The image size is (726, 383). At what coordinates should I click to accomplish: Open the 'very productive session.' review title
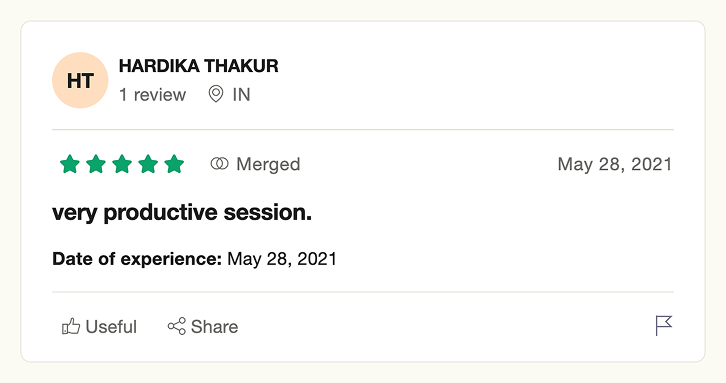[182, 213]
